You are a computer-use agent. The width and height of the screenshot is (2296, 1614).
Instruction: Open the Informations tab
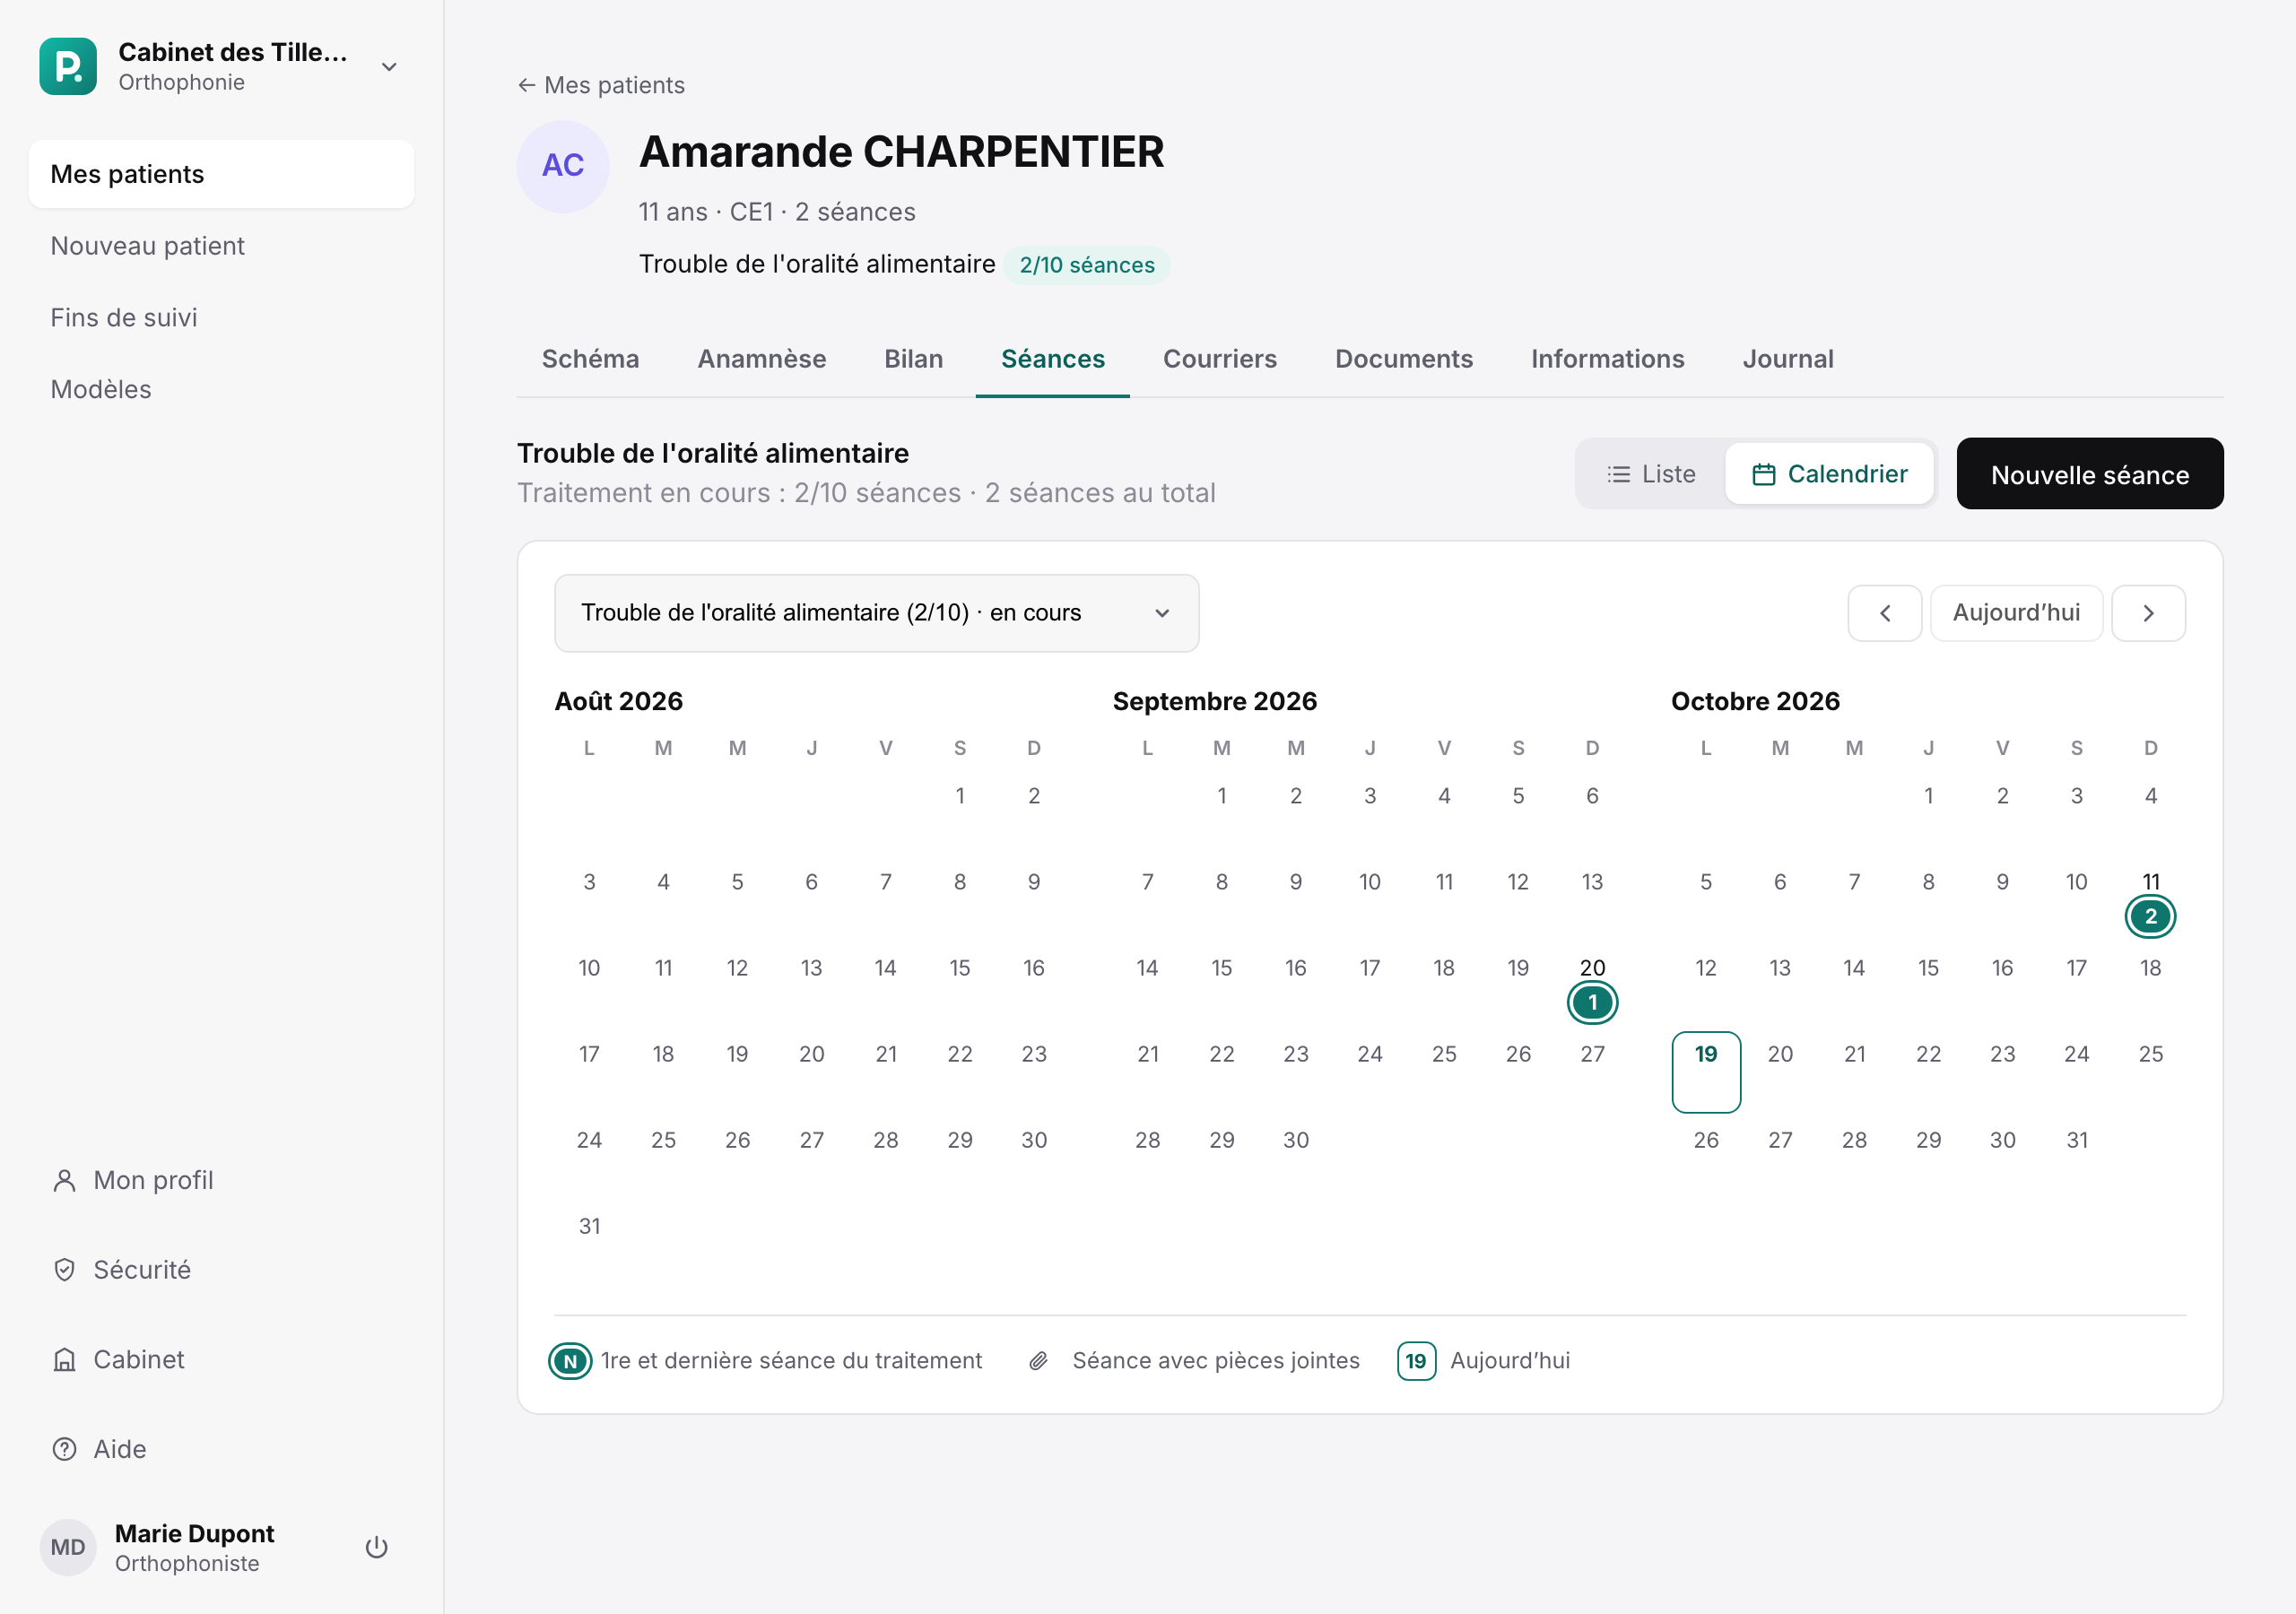pyautogui.click(x=1607, y=359)
